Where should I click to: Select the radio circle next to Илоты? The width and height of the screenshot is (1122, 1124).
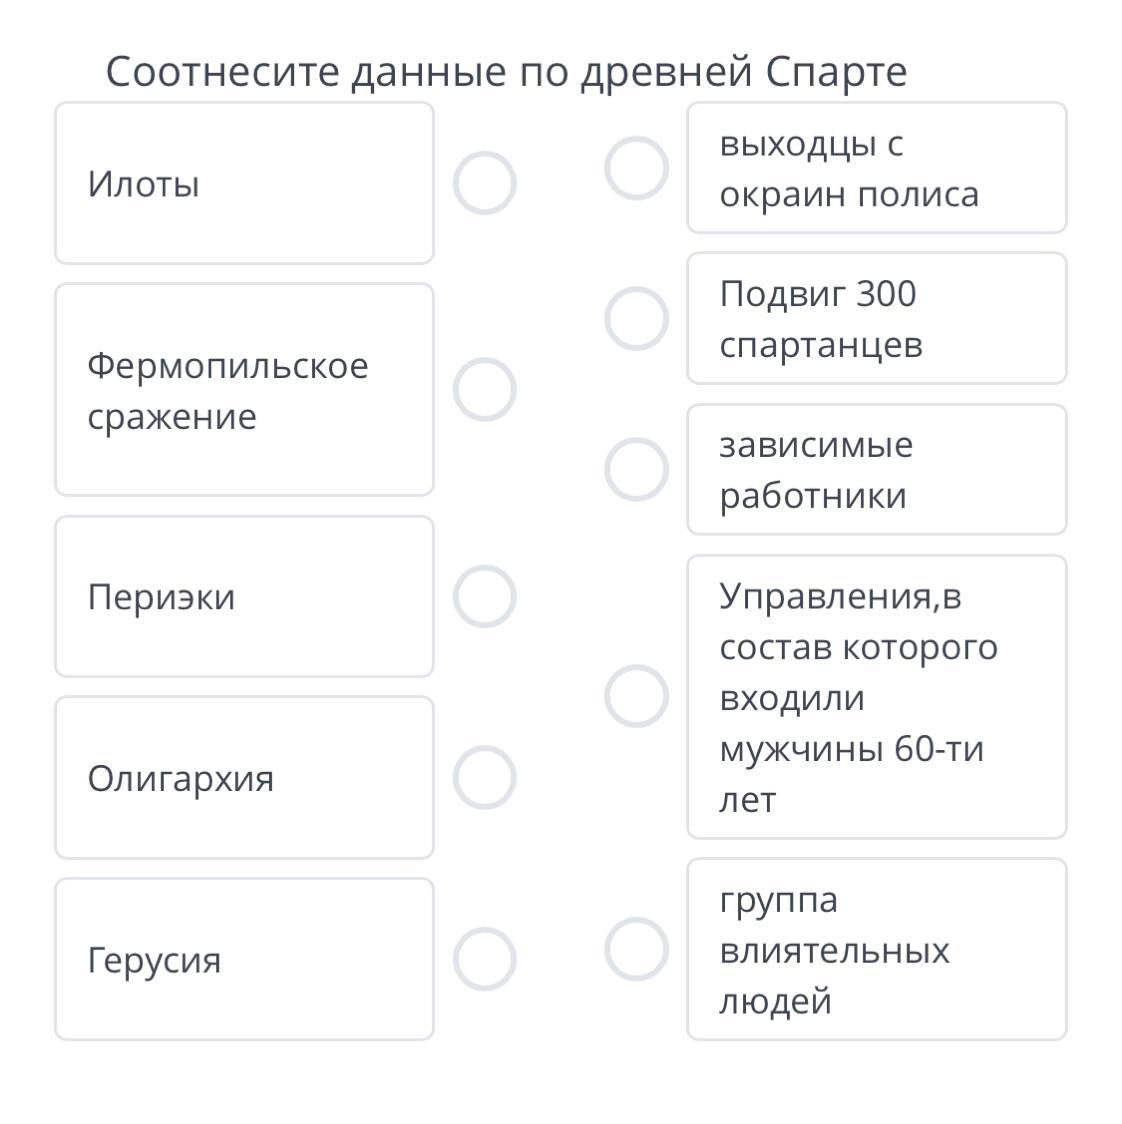[485, 183]
